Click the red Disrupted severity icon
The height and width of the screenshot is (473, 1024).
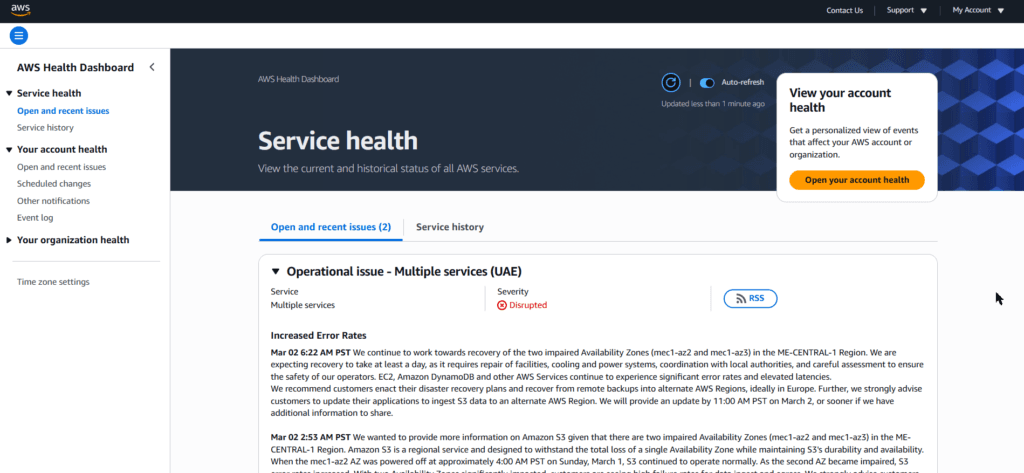point(502,305)
